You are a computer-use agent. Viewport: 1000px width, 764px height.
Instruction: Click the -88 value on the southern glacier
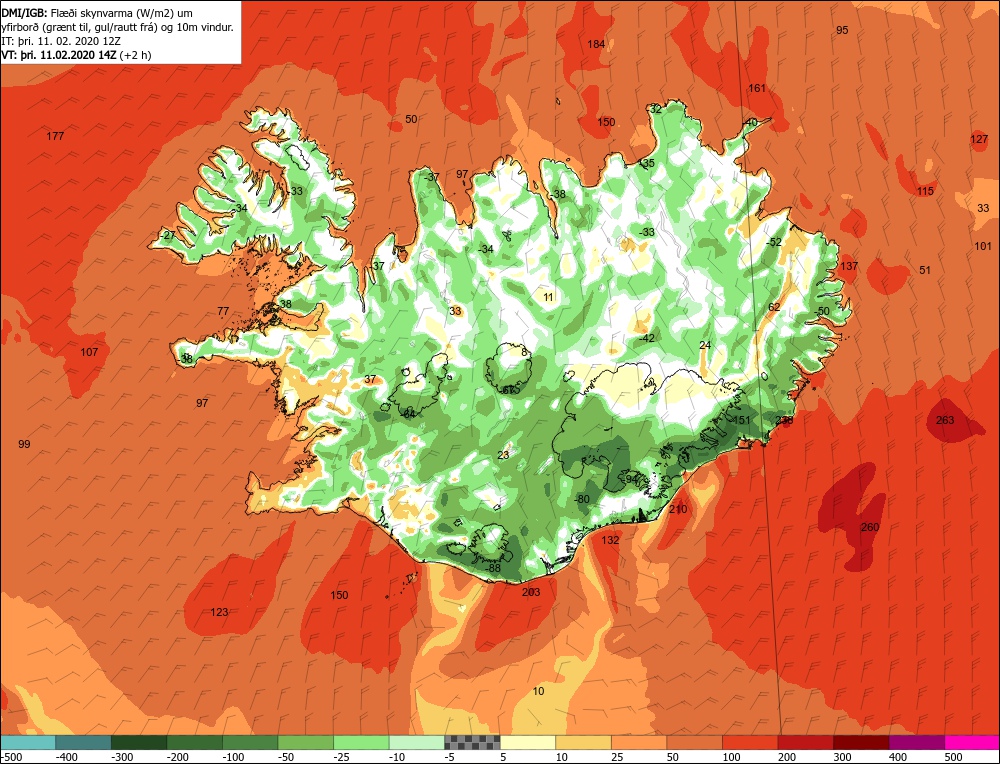[493, 568]
